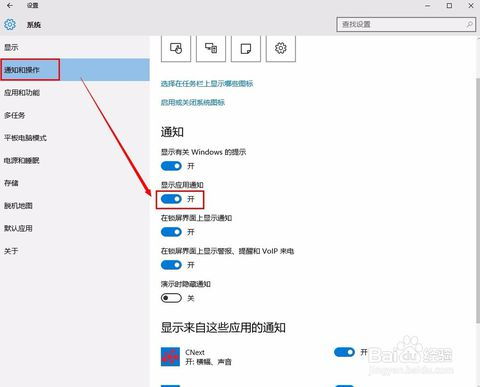Open 脱机地图 in the sidebar
The height and width of the screenshot is (387, 480).
(75, 206)
